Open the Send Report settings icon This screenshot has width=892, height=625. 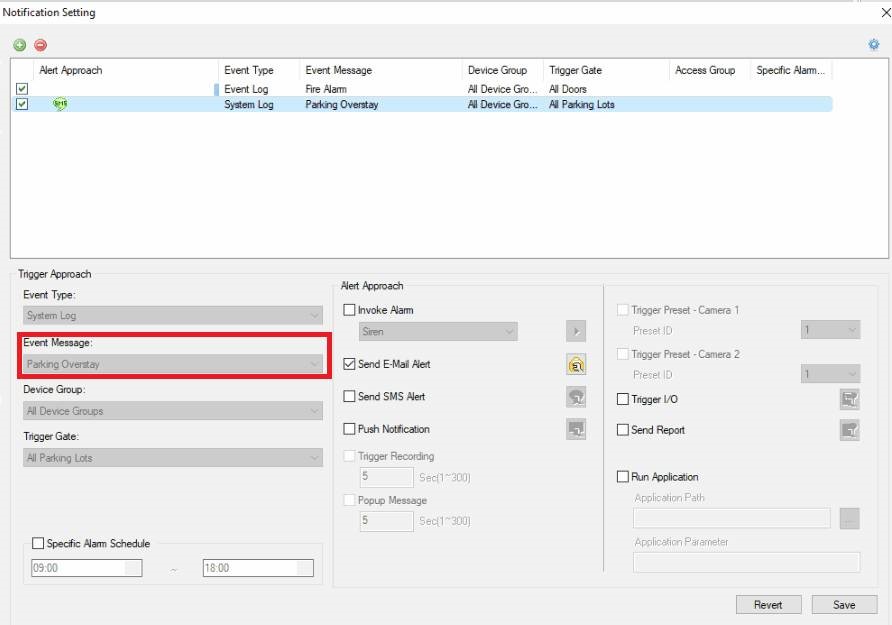(849, 430)
